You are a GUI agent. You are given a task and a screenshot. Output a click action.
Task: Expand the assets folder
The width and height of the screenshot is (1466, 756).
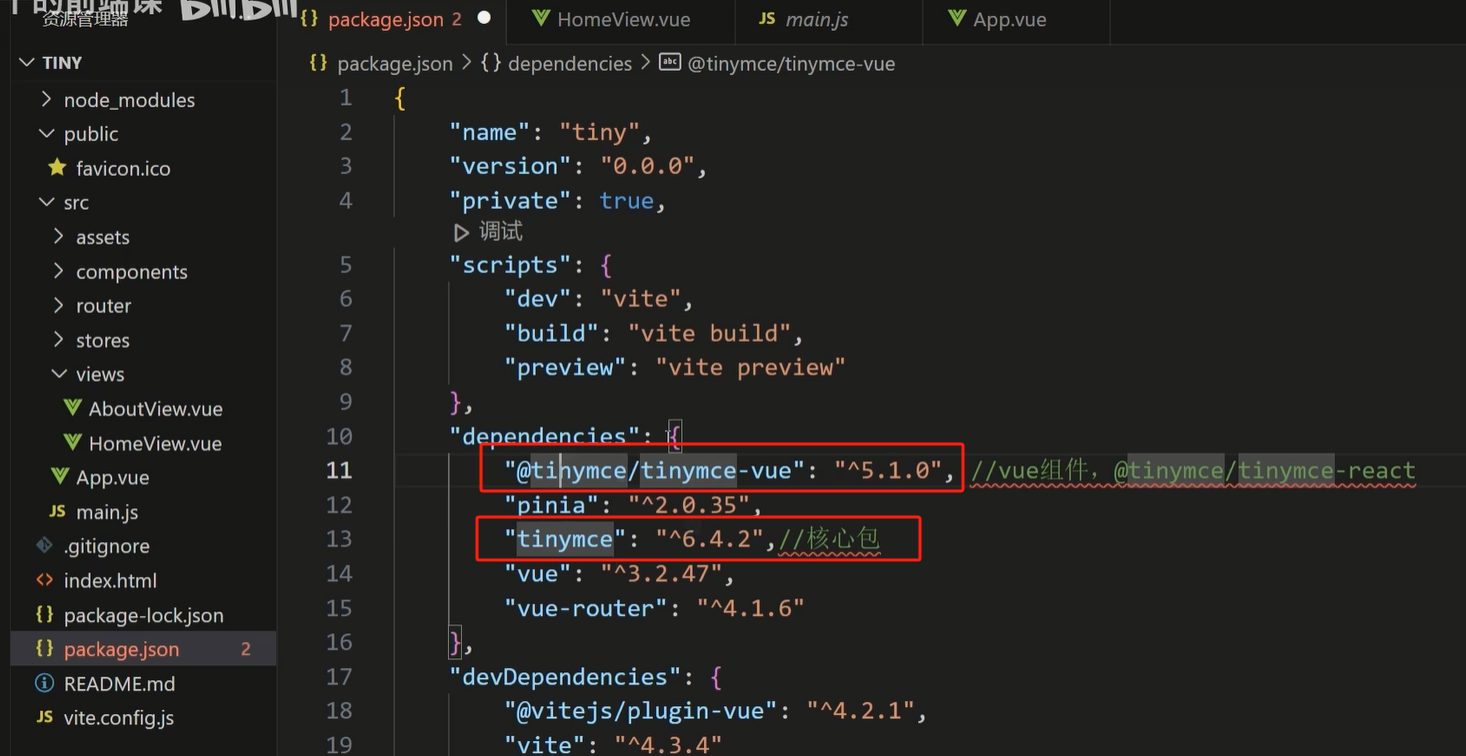pos(59,237)
